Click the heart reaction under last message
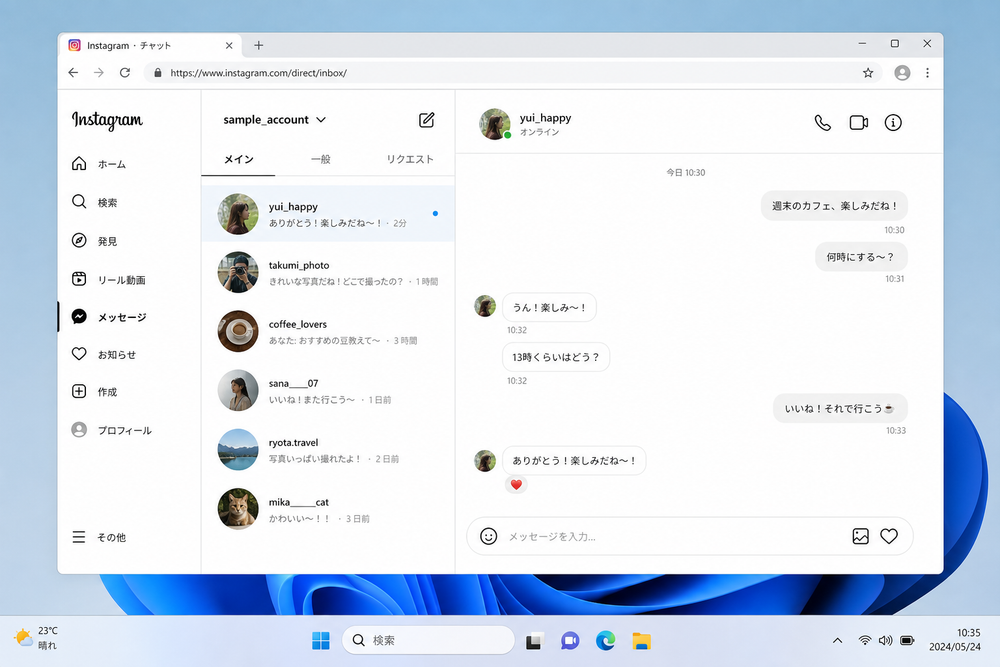The height and width of the screenshot is (667, 1000). click(516, 485)
